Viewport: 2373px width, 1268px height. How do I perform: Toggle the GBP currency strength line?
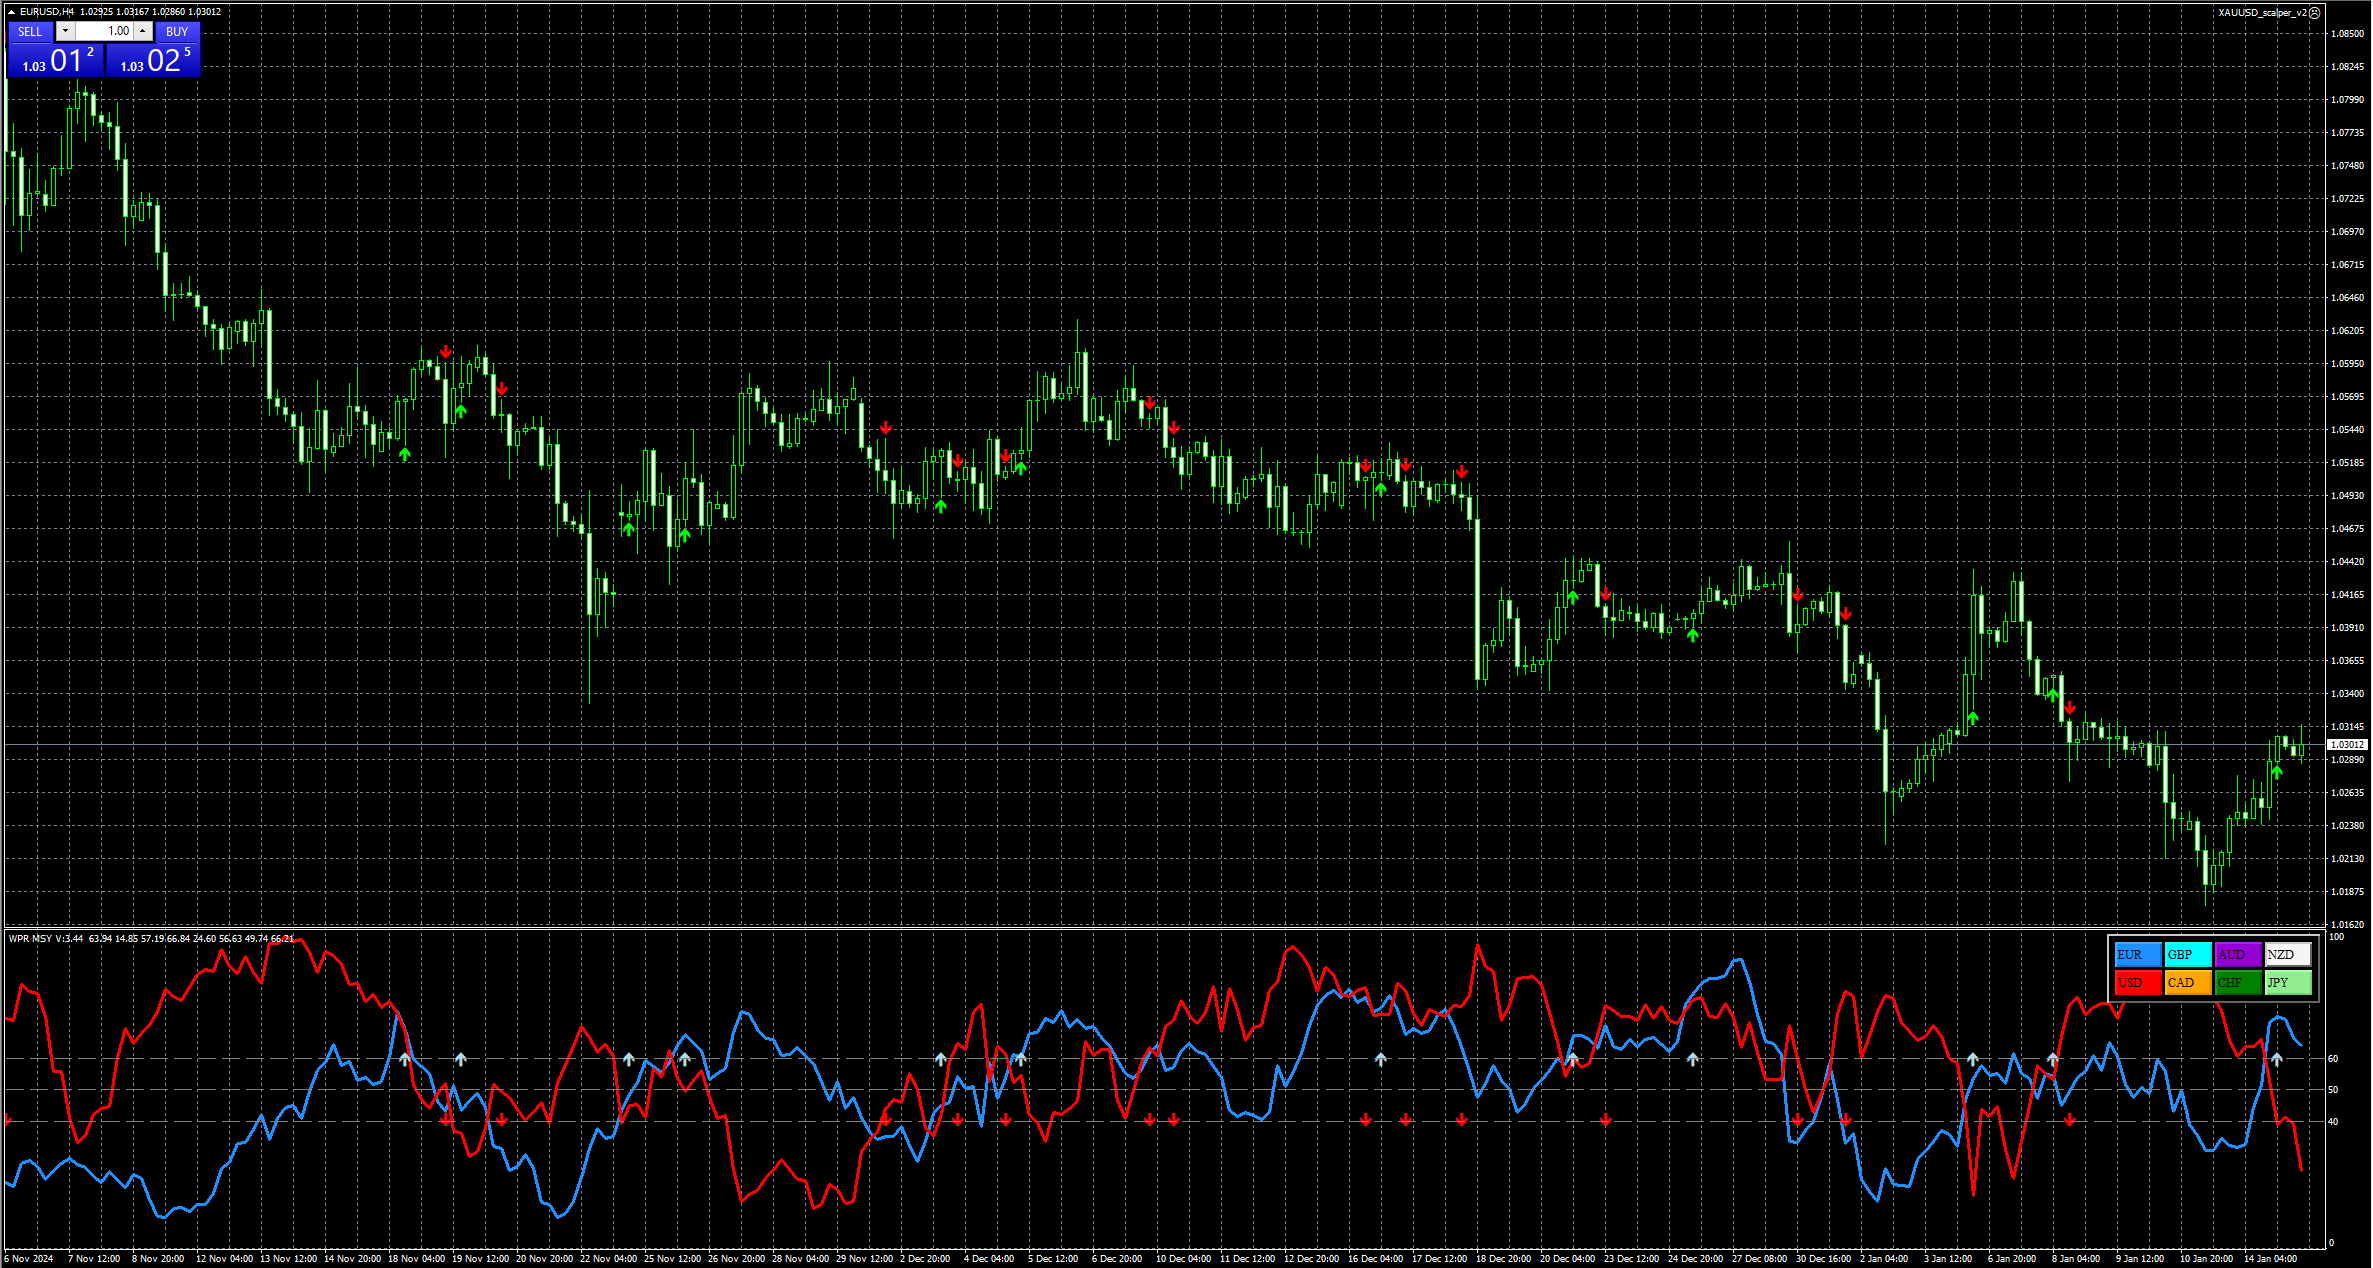point(2188,954)
